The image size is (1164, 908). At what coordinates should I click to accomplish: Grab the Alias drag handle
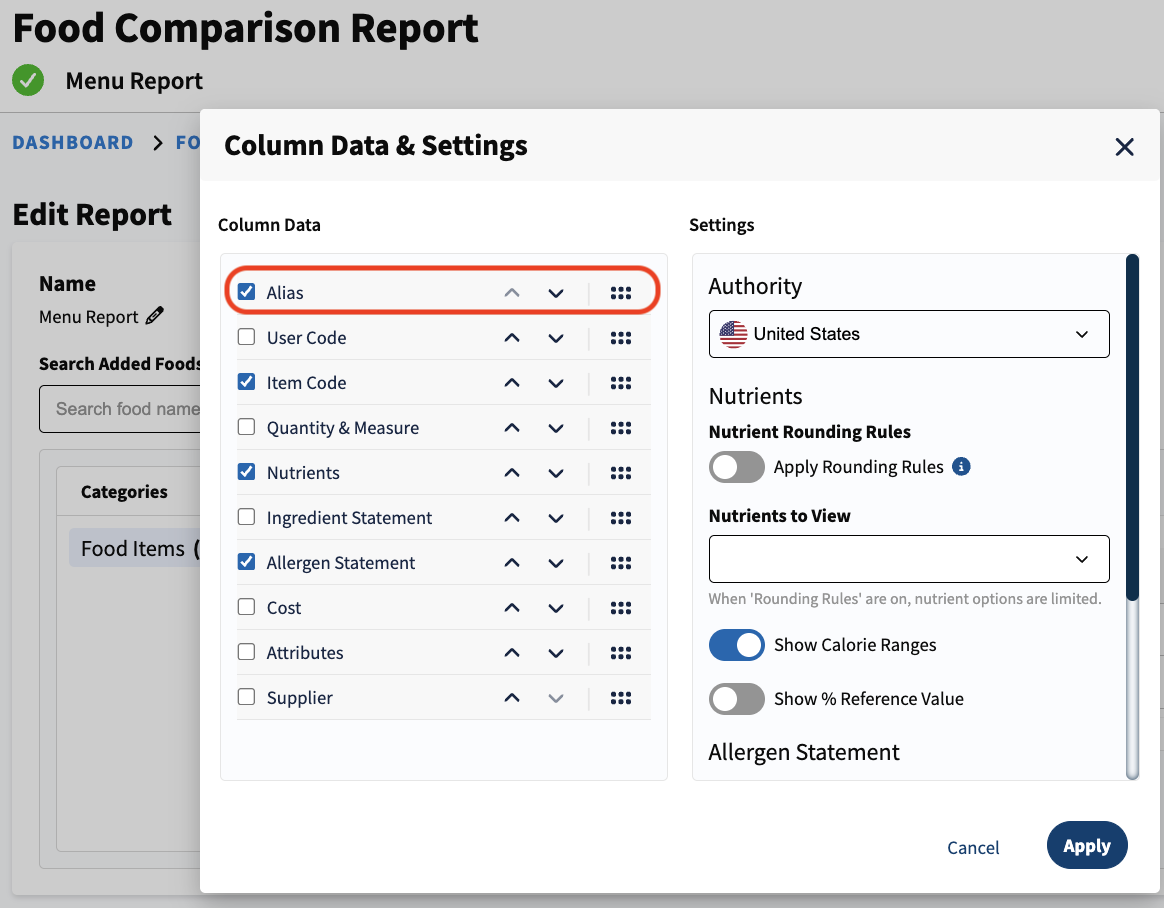pyautogui.click(x=621, y=293)
